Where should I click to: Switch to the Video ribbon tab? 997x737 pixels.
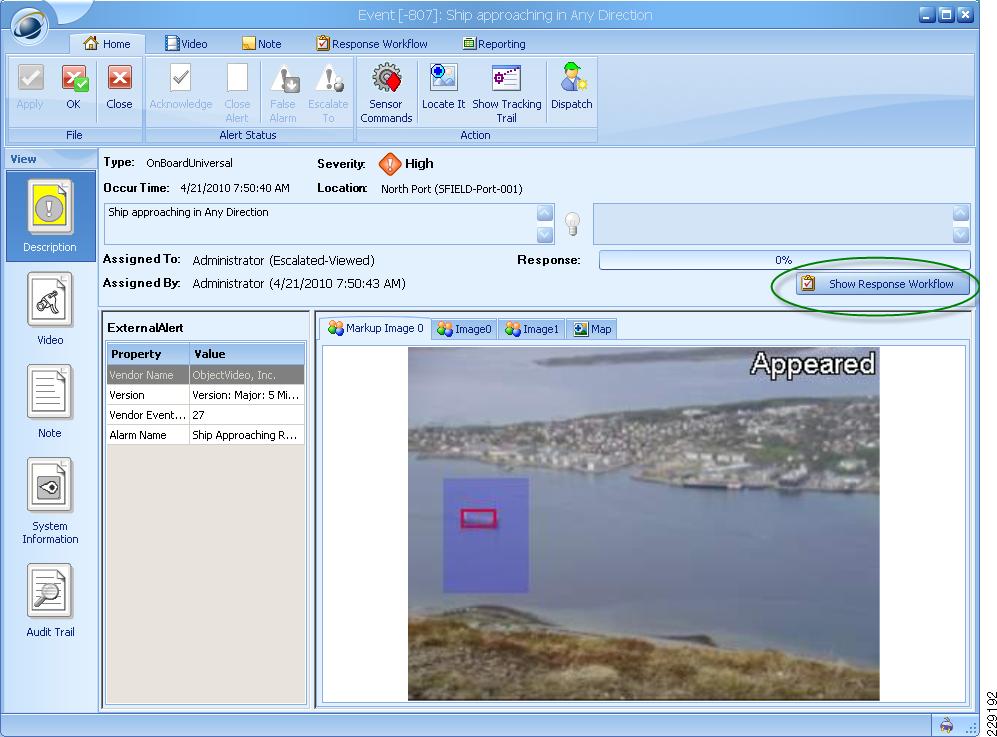pyautogui.click(x=186, y=44)
